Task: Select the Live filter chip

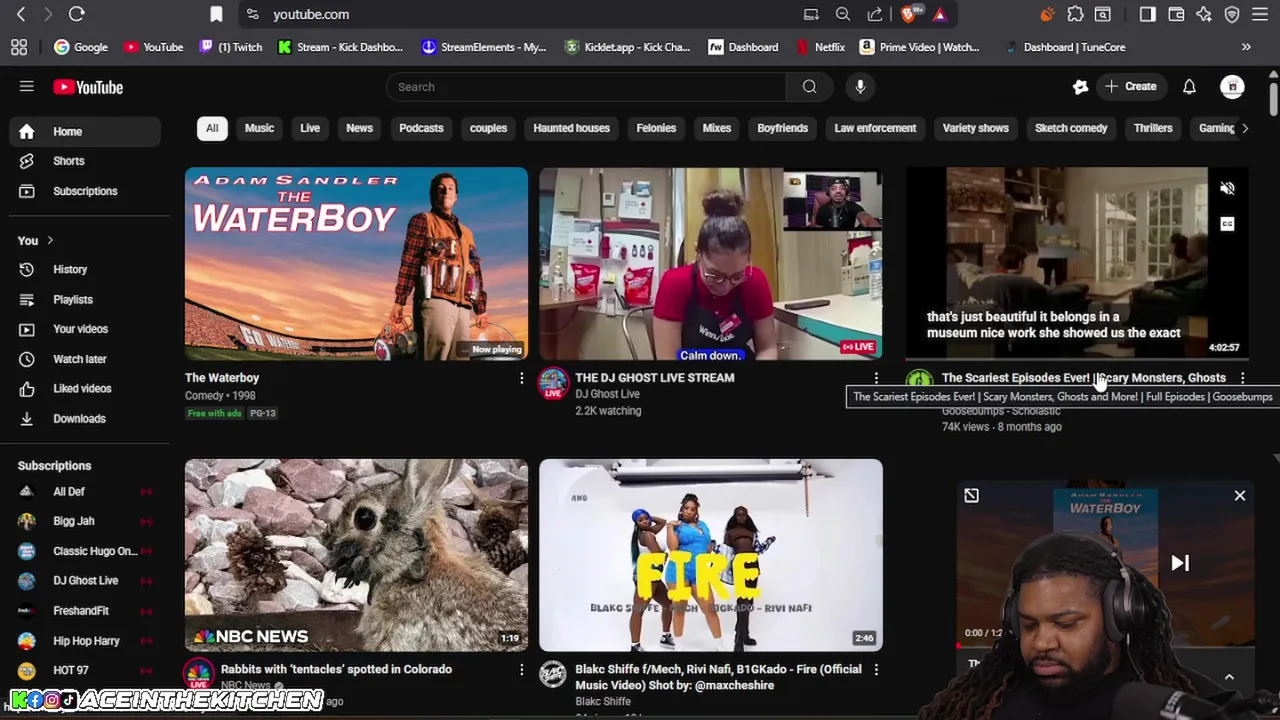Action: click(x=310, y=128)
